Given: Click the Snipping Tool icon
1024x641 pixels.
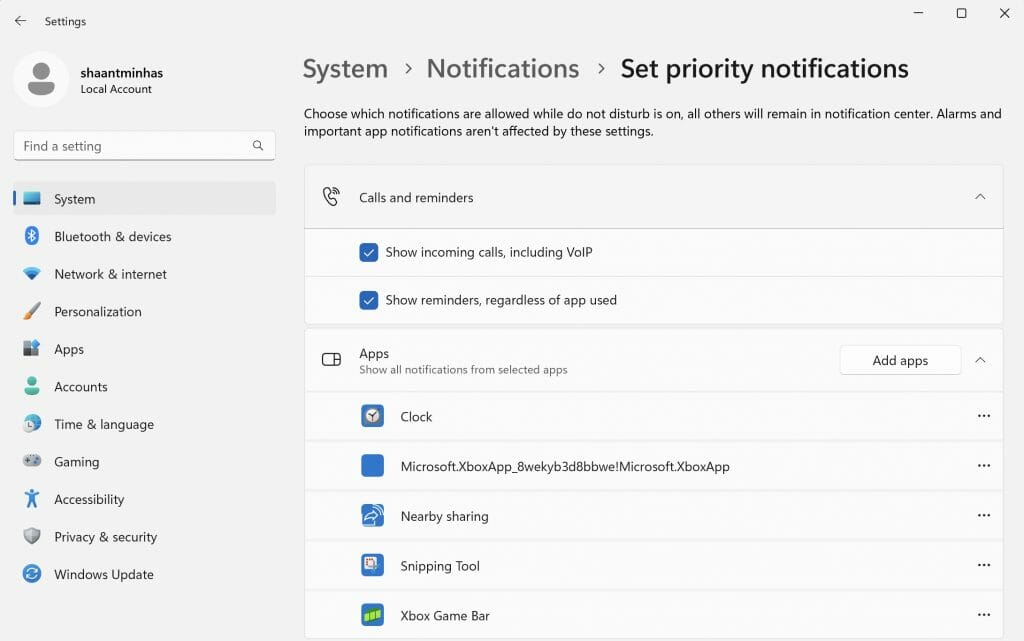Looking at the screenshot, I should point(372,565).
